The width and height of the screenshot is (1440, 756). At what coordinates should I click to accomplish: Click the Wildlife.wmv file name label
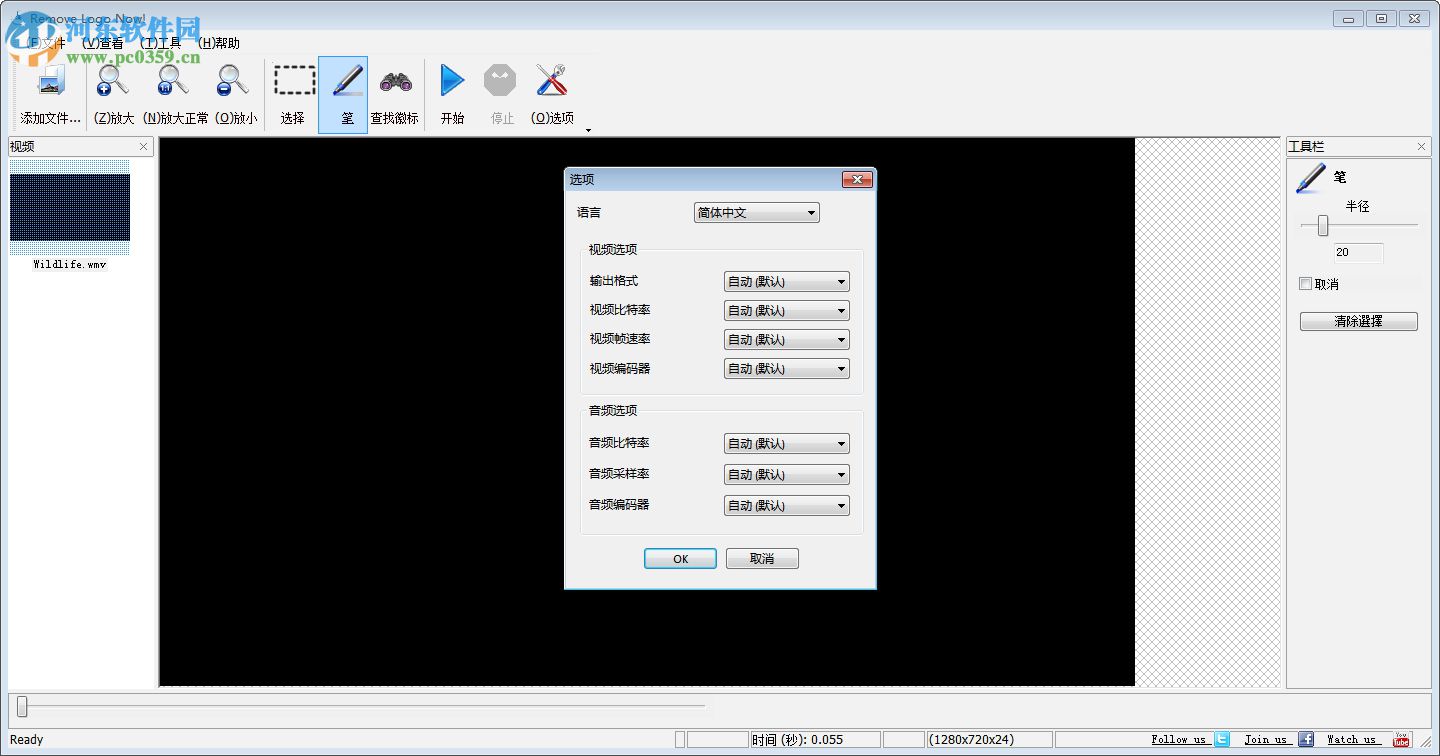point(70,265)
